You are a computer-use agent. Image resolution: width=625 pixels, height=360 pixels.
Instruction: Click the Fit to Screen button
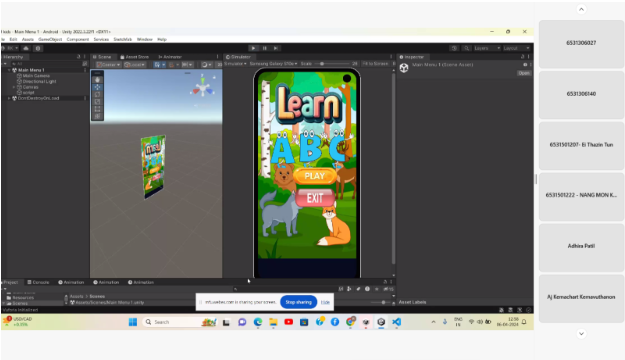375,64
